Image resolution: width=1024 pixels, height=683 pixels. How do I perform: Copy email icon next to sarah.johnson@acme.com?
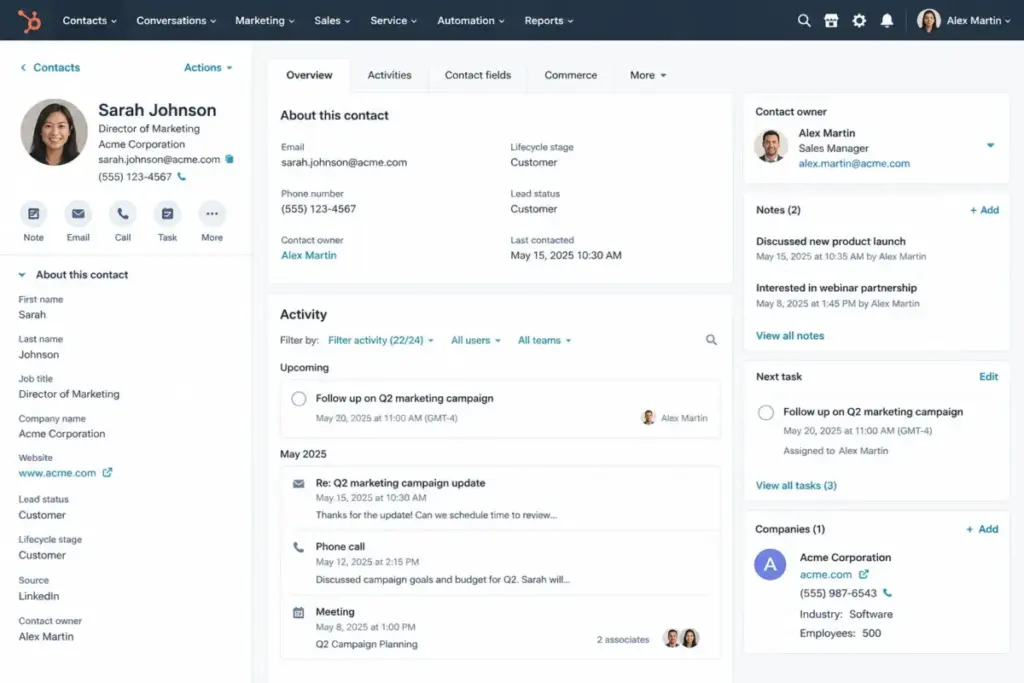click(x=229, y=159)
